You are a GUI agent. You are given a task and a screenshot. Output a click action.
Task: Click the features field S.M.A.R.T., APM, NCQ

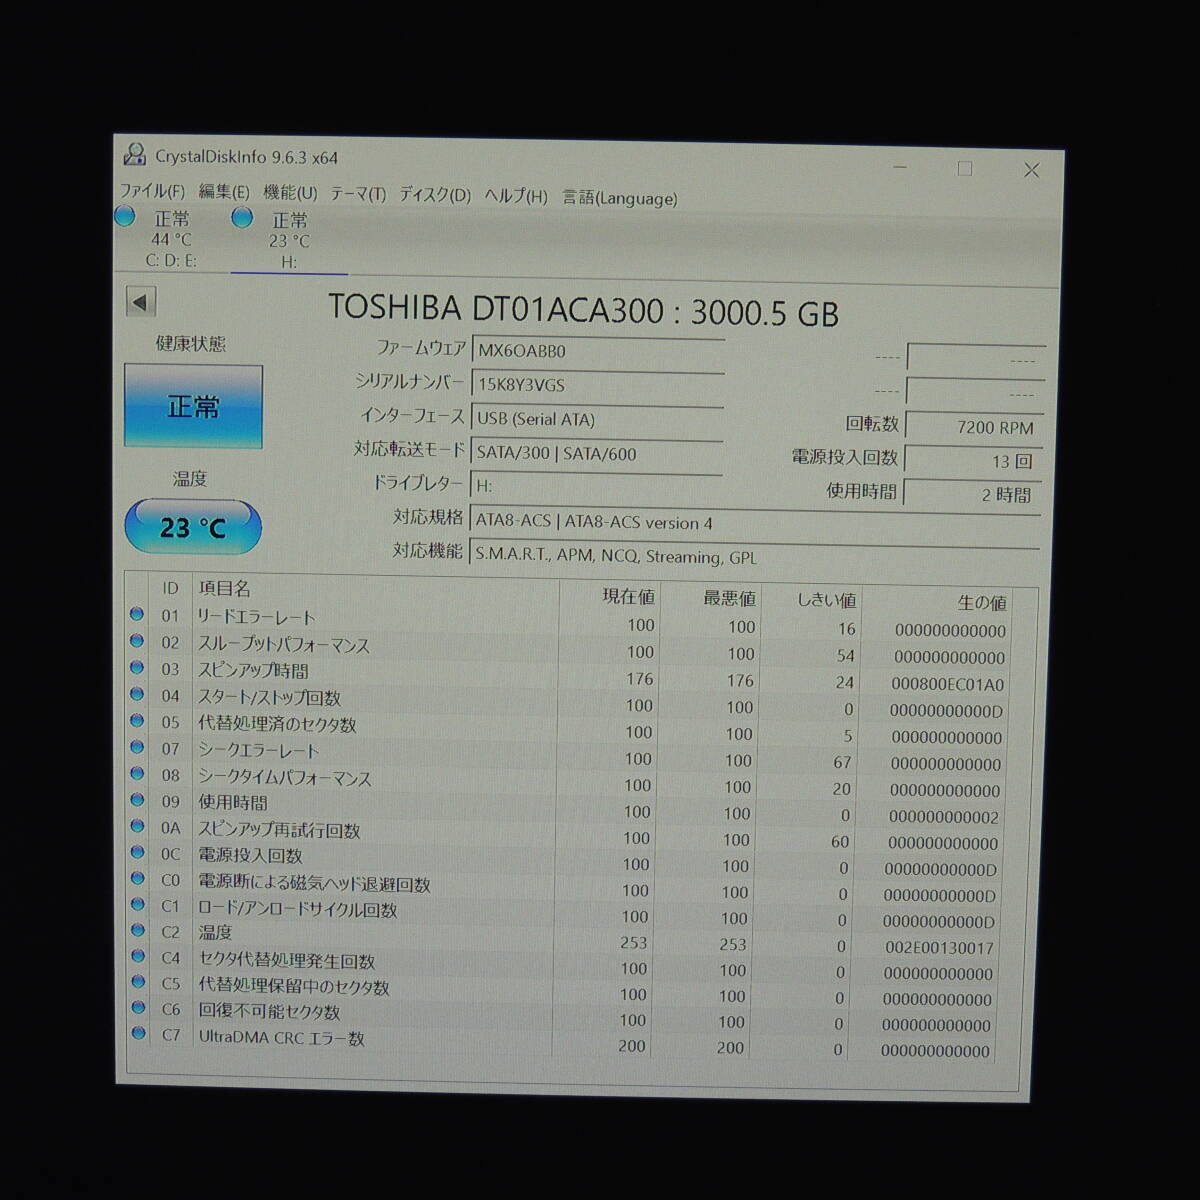(755, 557)
